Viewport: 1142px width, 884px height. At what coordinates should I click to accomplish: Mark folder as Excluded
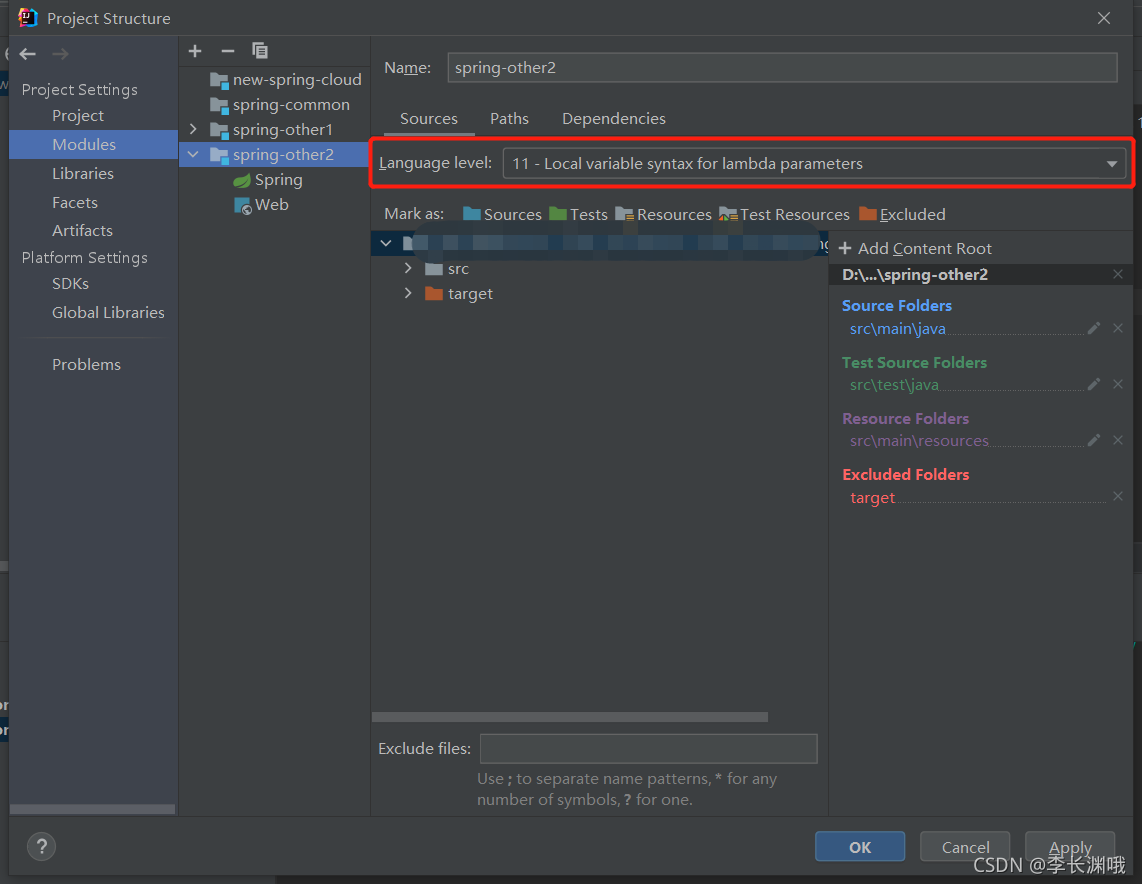click(x=902, y=214)
